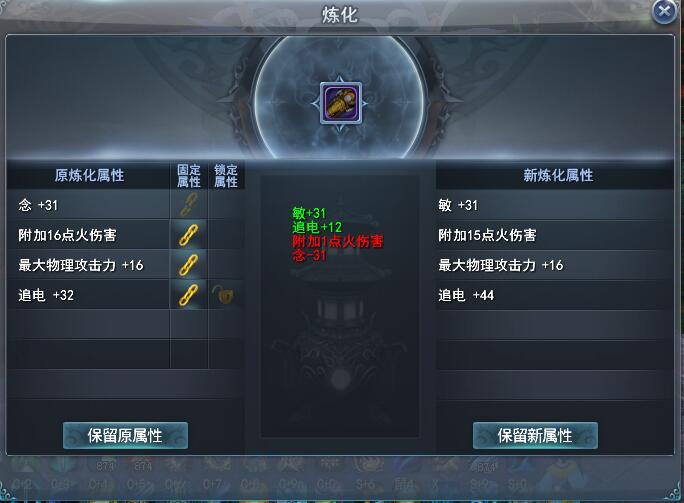Click the 锁定属性 column header
The height and width of the screenshot is (503, 684).
tap(226, 175)
